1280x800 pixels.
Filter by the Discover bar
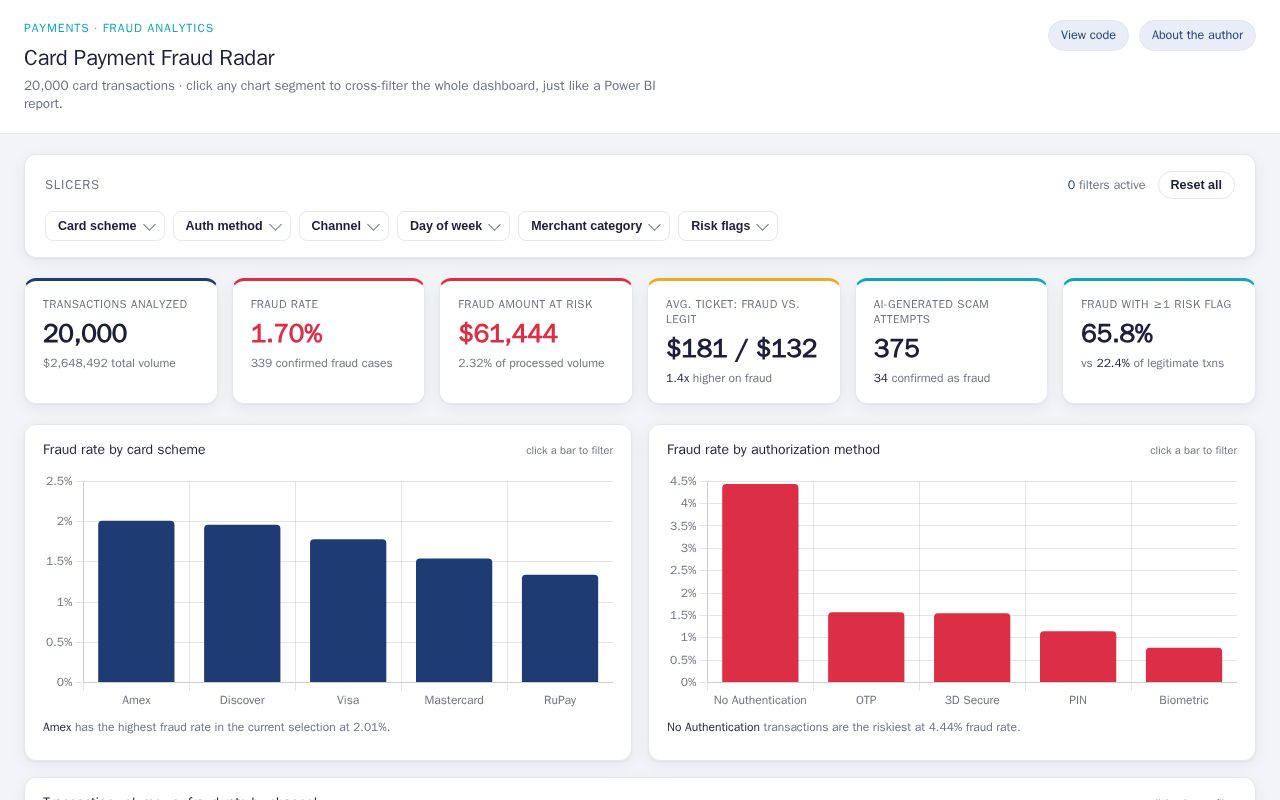pos(242,603)
